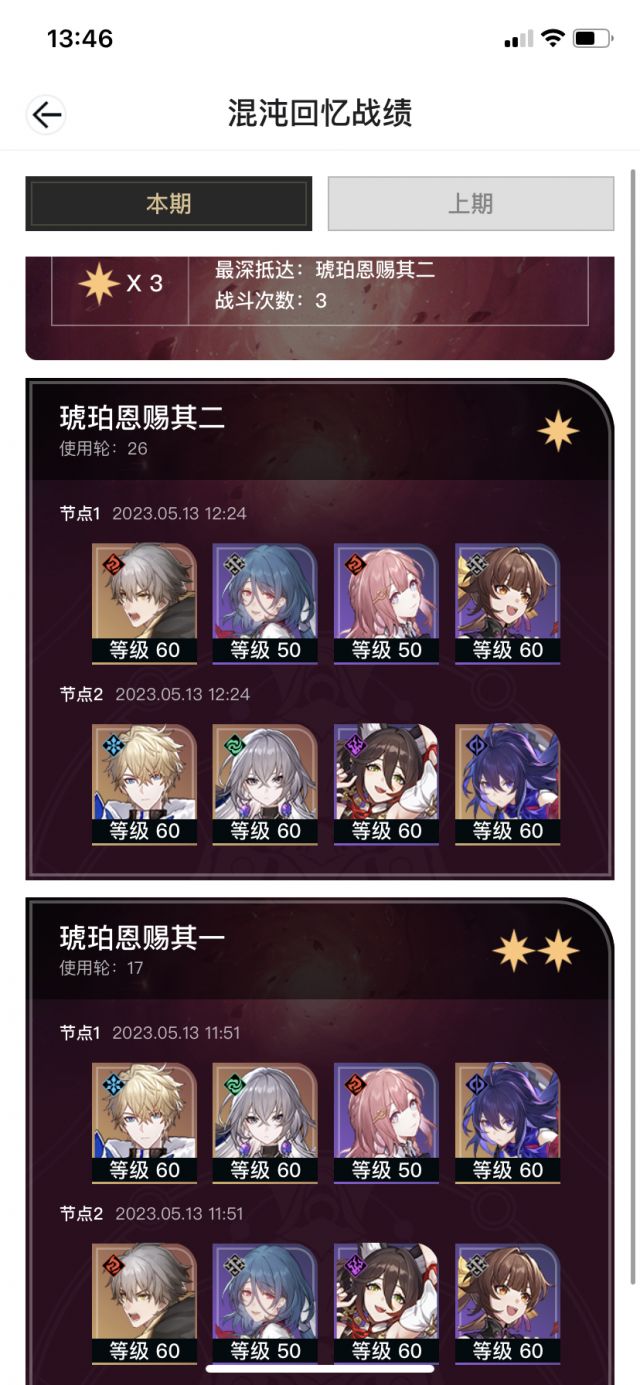The height and width of the screenshot is (1385, 640).
Task: Open the silver-haired wind character in 琥珀恩赐其二 节点2
Action: [x=265, y=785]
